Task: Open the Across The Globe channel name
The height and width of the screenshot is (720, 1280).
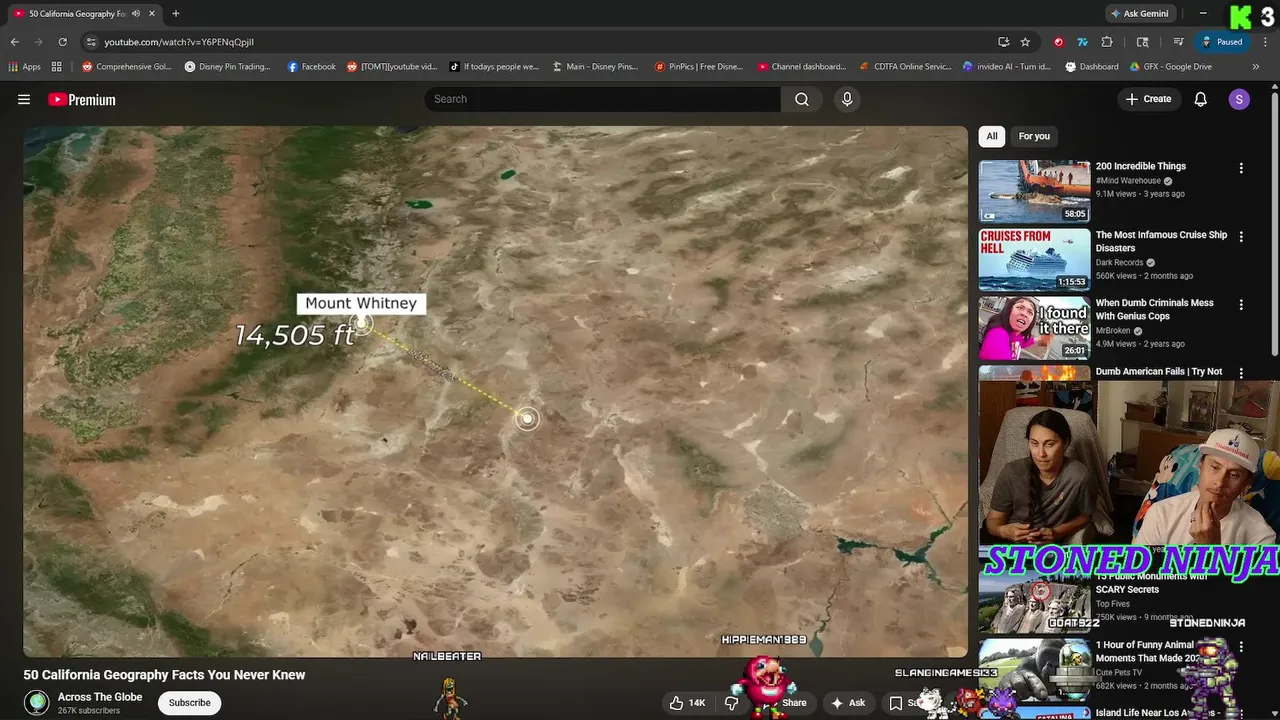Action: [x=100, y=697]
